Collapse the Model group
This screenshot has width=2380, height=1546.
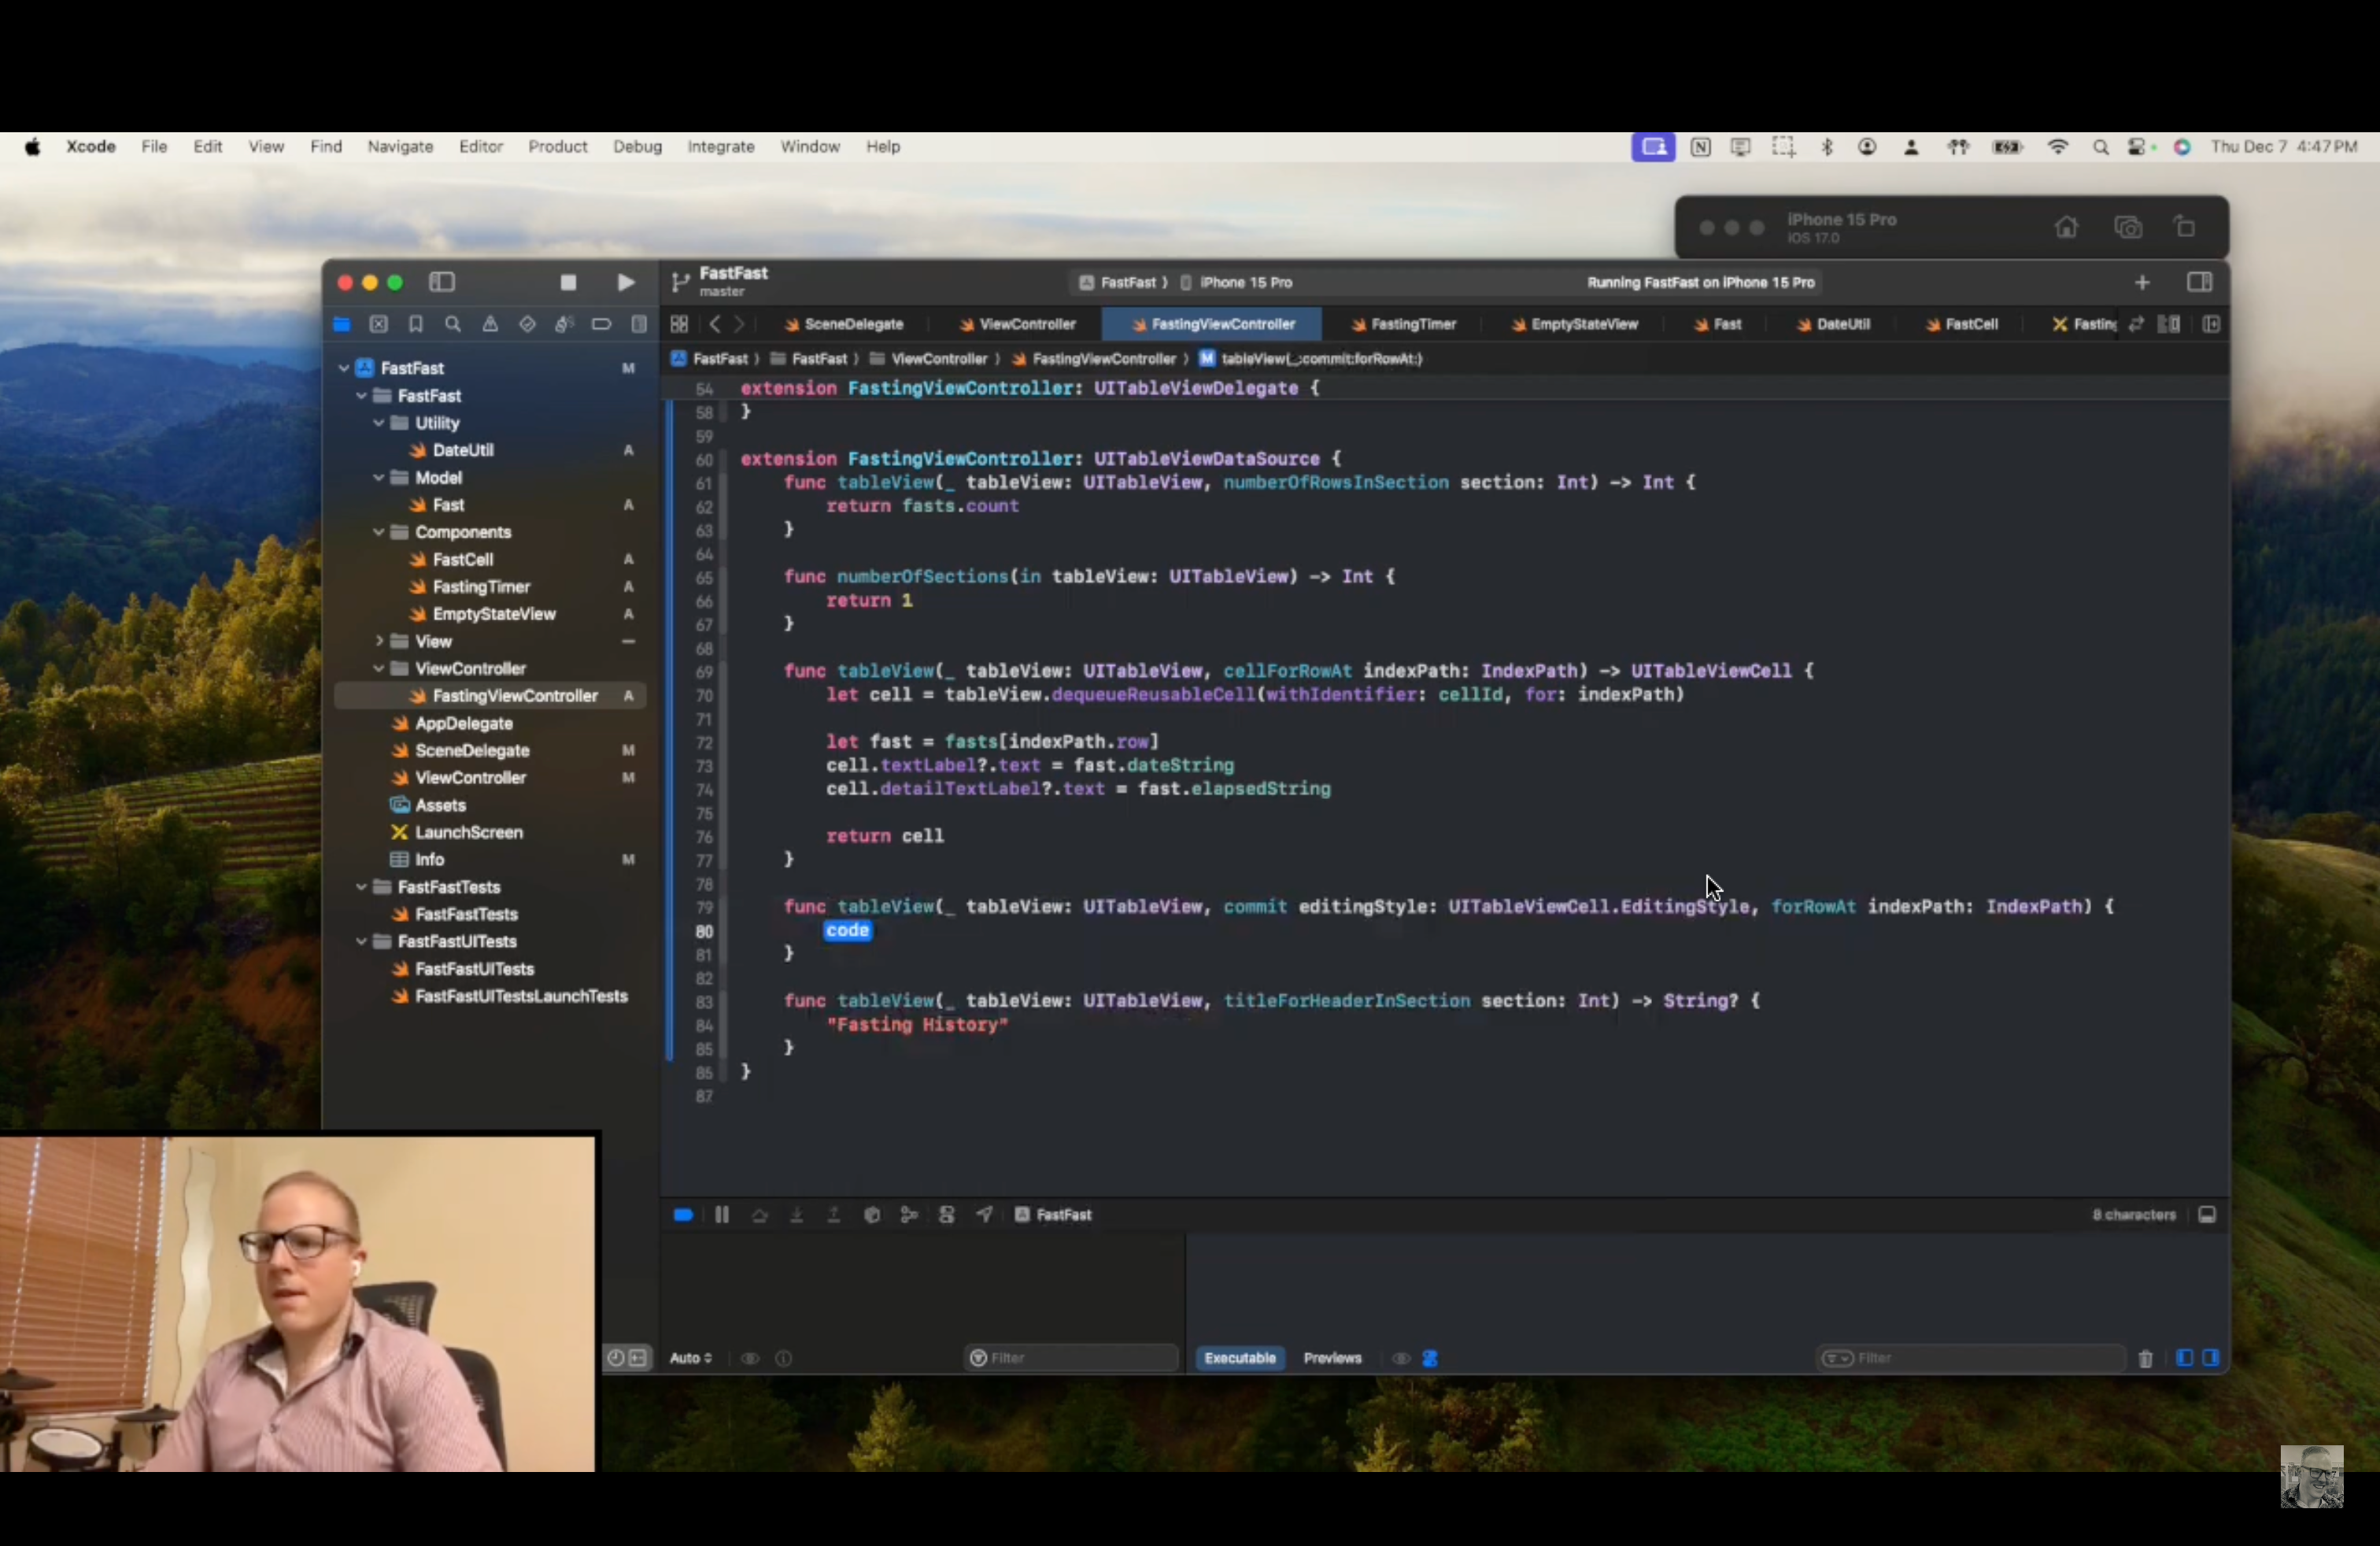(379, 478)
